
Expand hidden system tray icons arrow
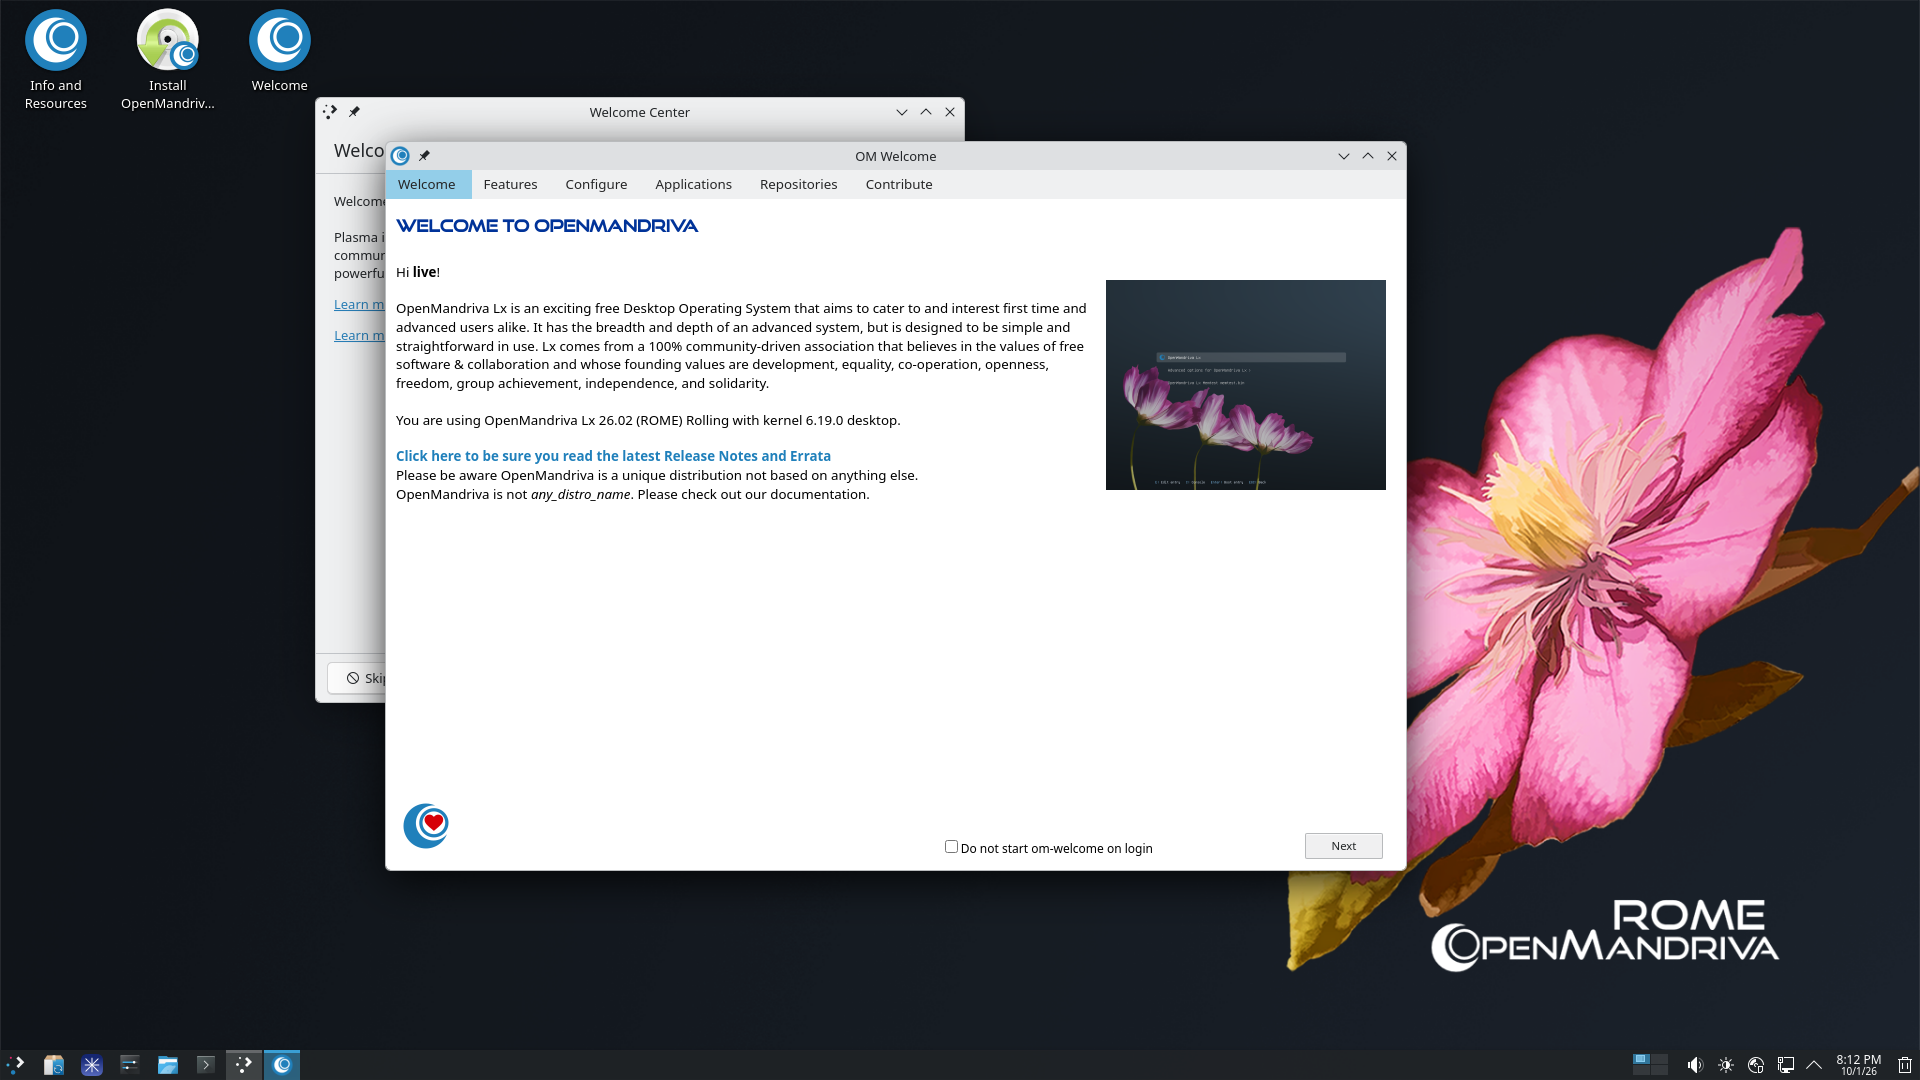[x=1814, y=1065]
